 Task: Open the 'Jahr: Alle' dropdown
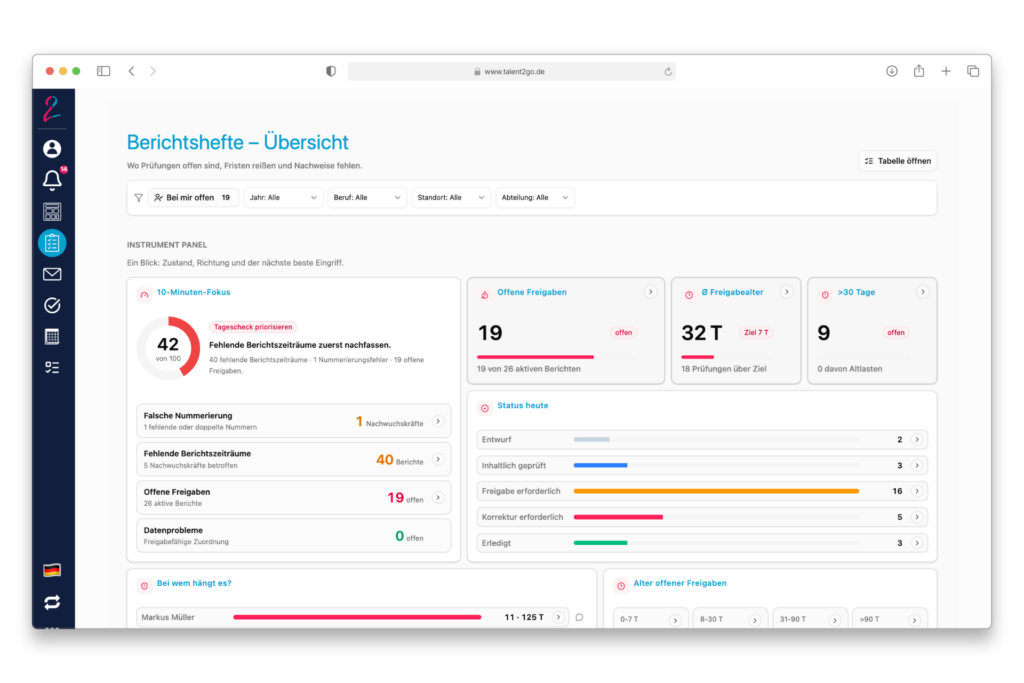click(x=283, y=197)
